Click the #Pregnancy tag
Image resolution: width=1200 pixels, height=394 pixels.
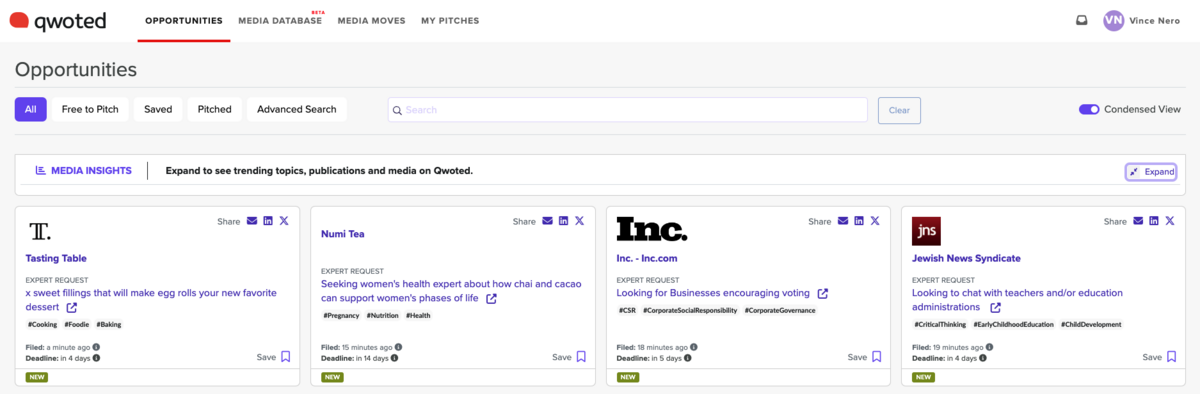point(341,315)
